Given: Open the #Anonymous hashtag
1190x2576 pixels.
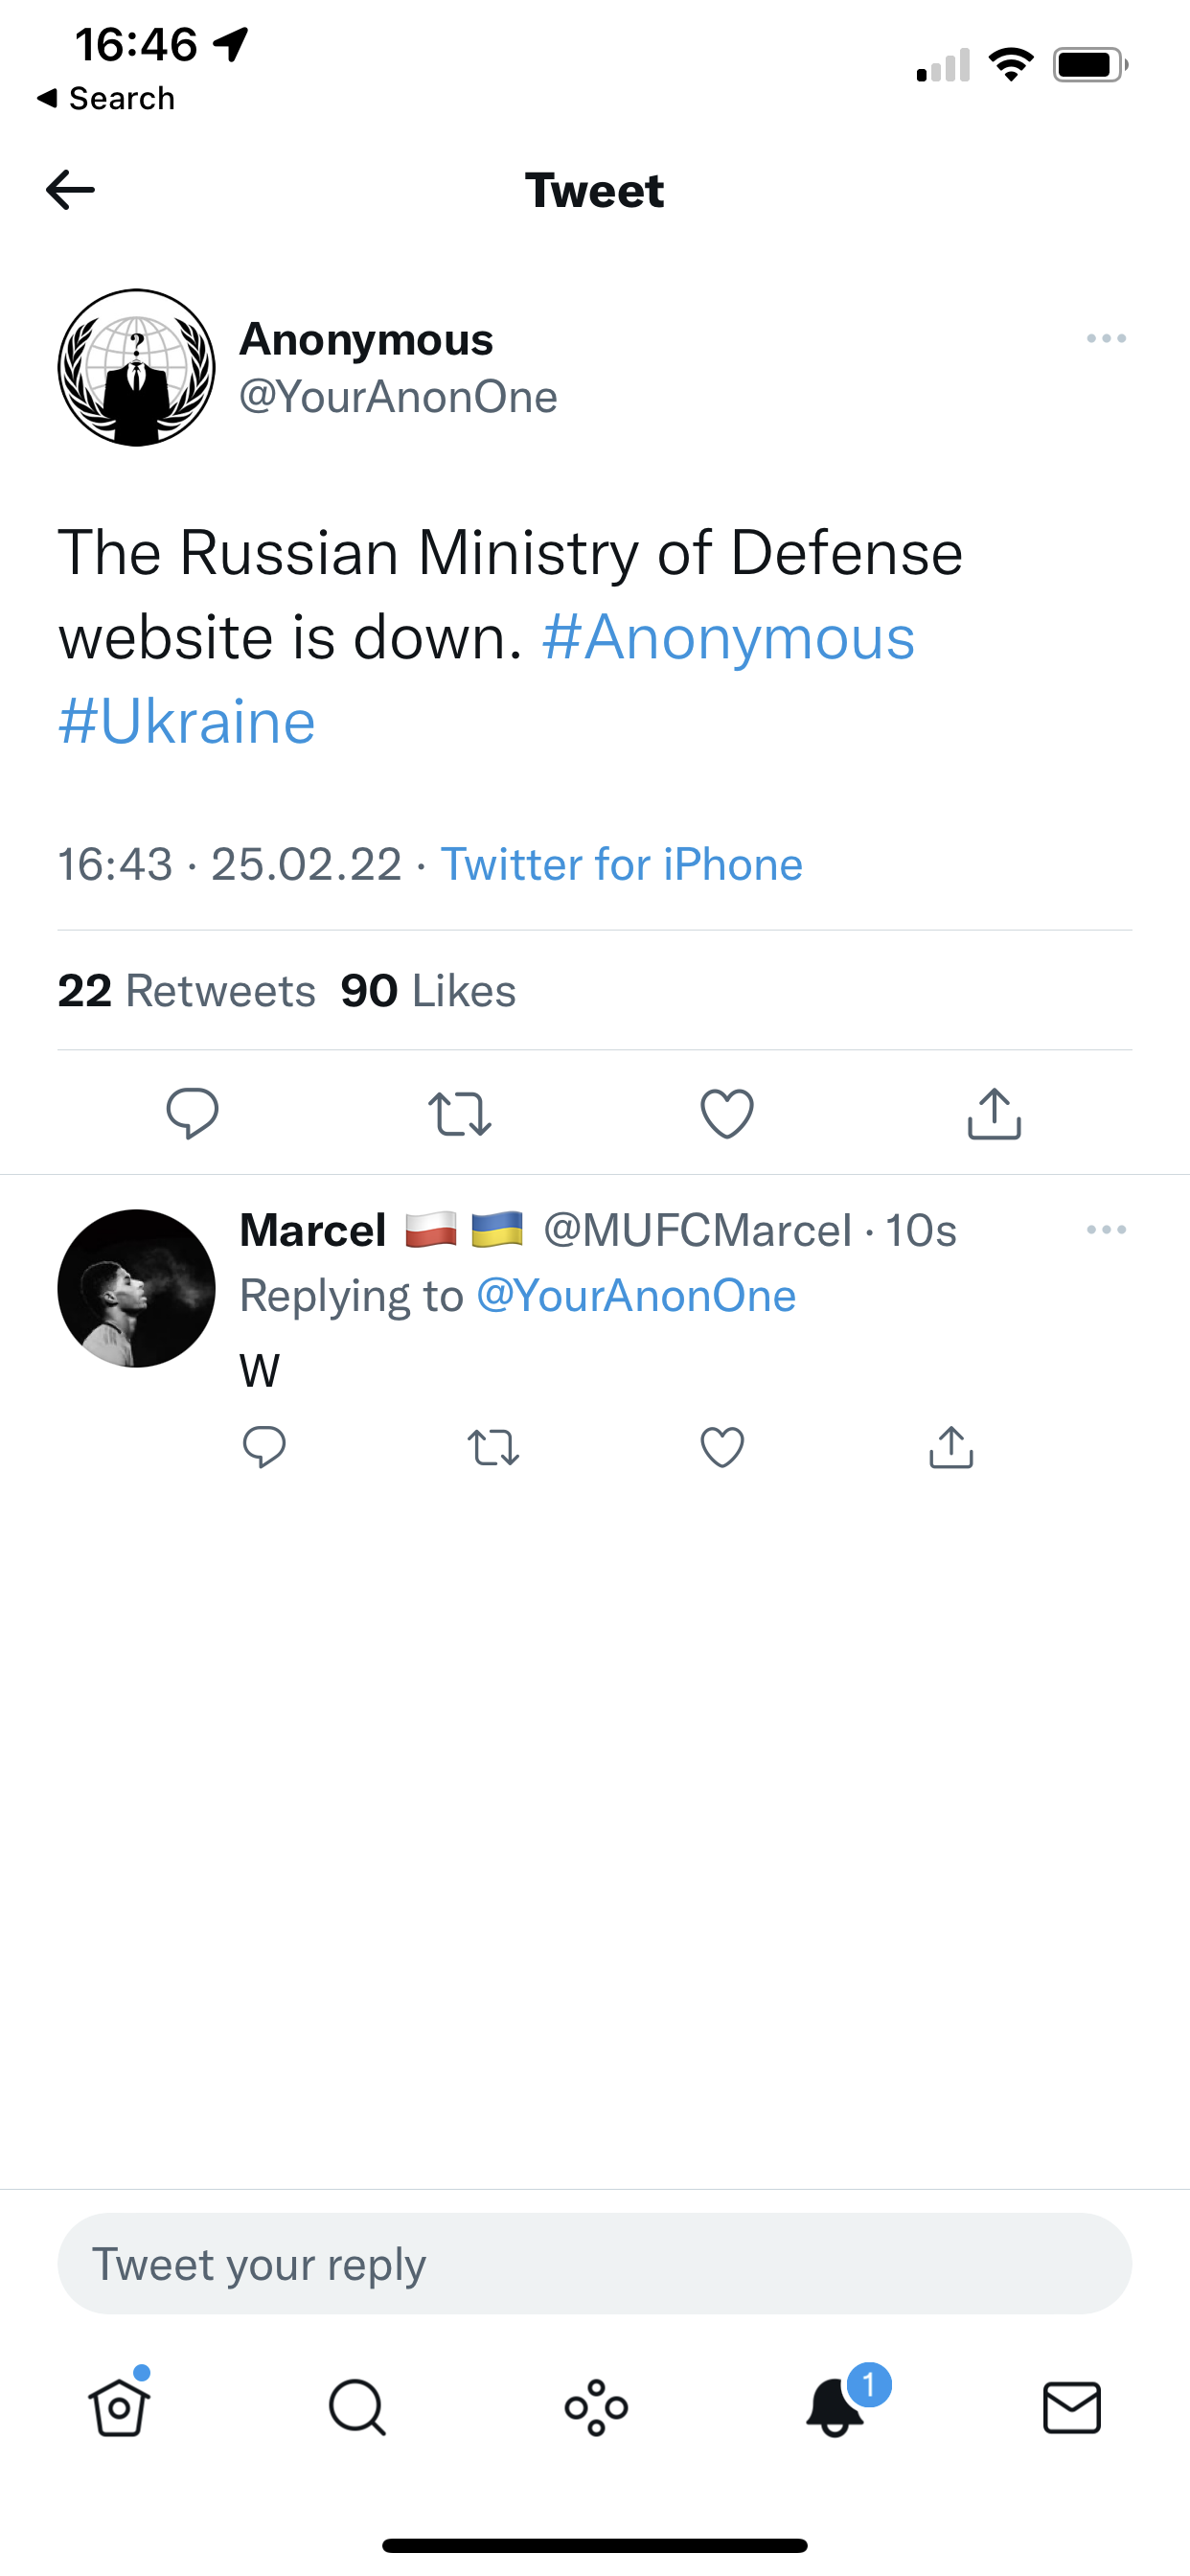Looking at the screenshot, I should [x=728, y=638].
